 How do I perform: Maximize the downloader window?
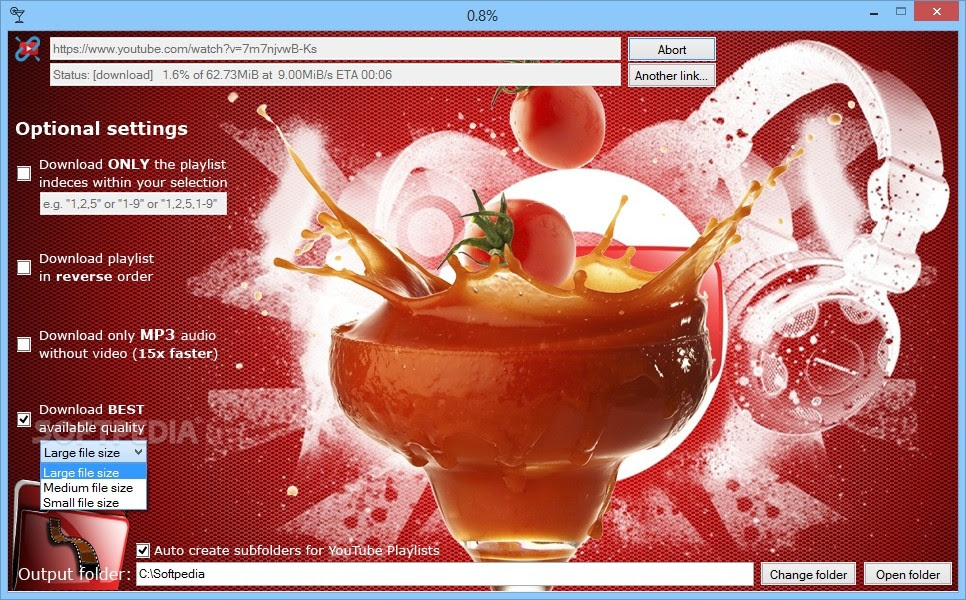pyautogui.click(x=901, y=11)
